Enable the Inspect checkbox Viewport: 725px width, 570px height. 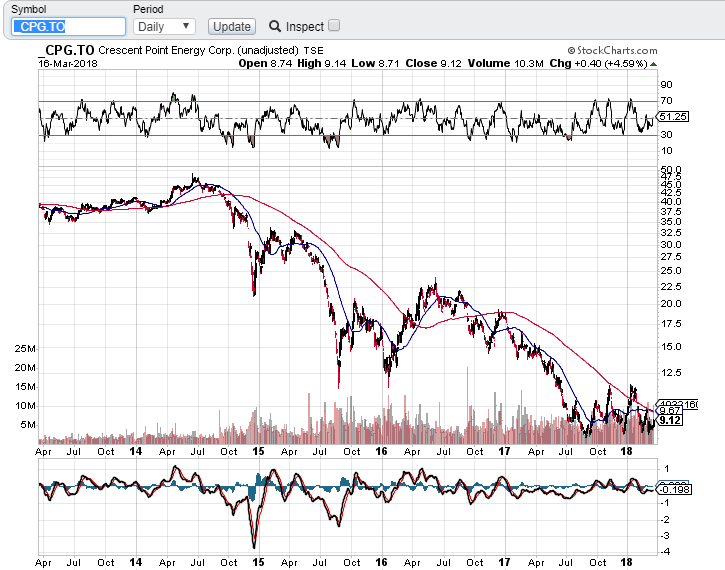334,25
